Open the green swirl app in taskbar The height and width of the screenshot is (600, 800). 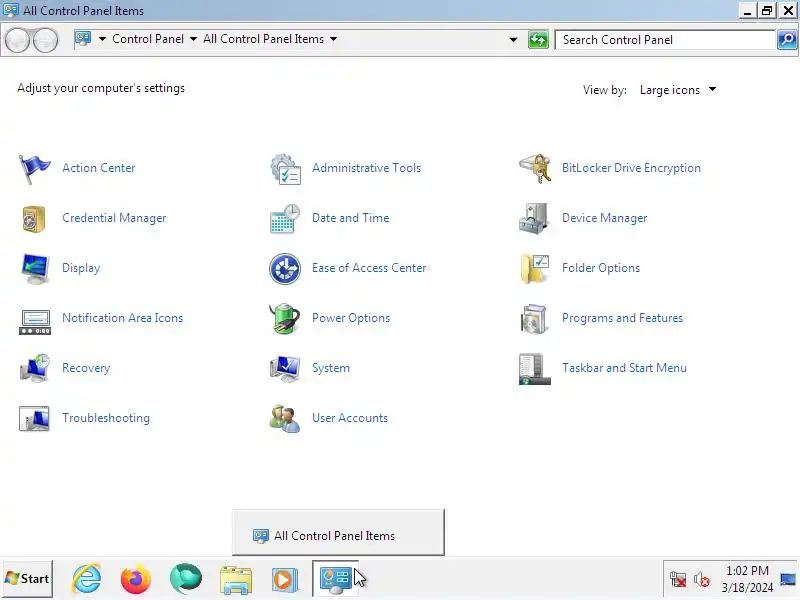coord(186,579)
